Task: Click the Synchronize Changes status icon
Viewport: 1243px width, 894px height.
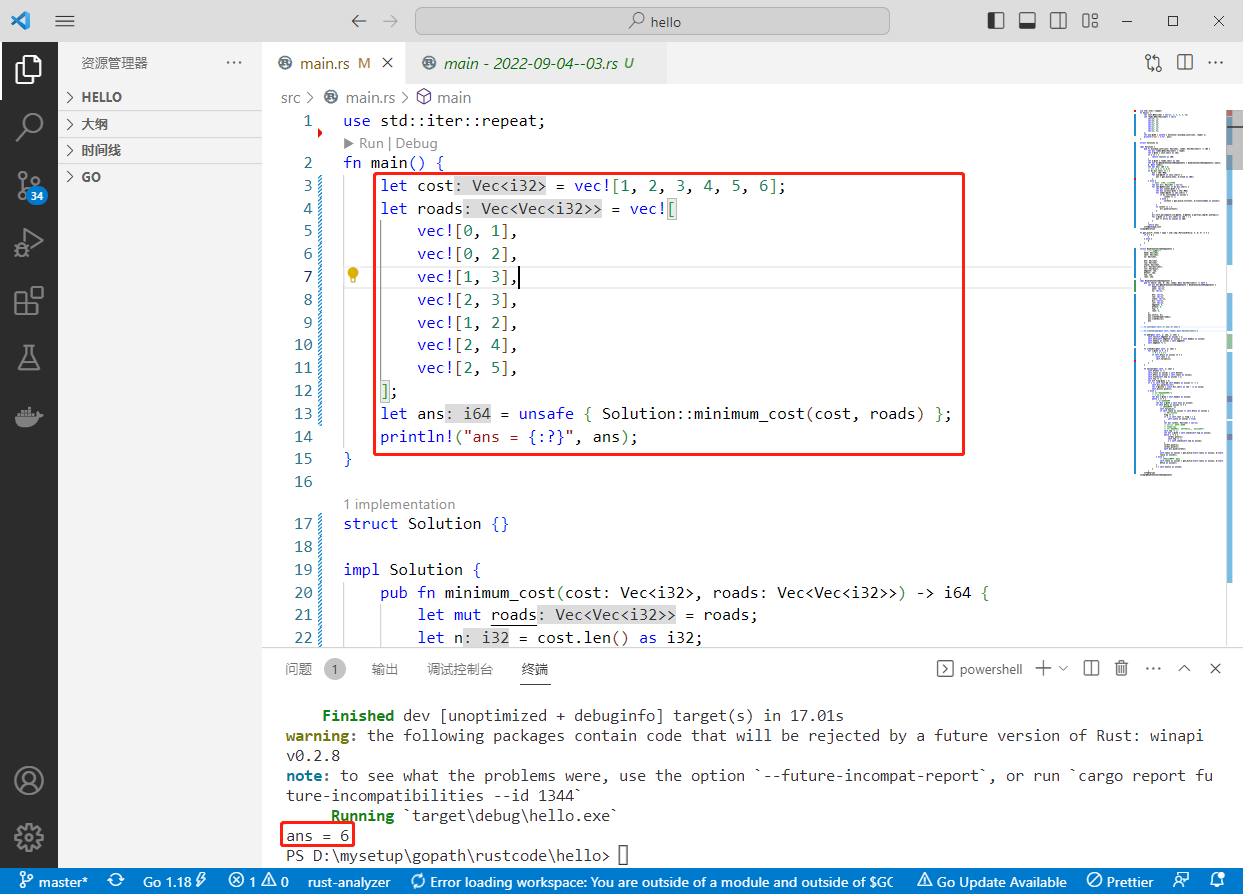Action: (116, 881)
